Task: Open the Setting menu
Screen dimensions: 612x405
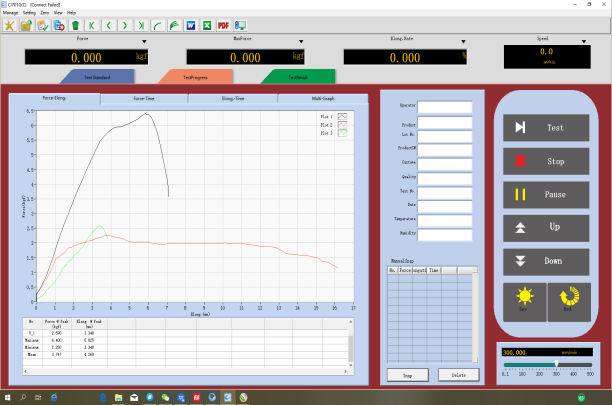Action: click(30, 12)
